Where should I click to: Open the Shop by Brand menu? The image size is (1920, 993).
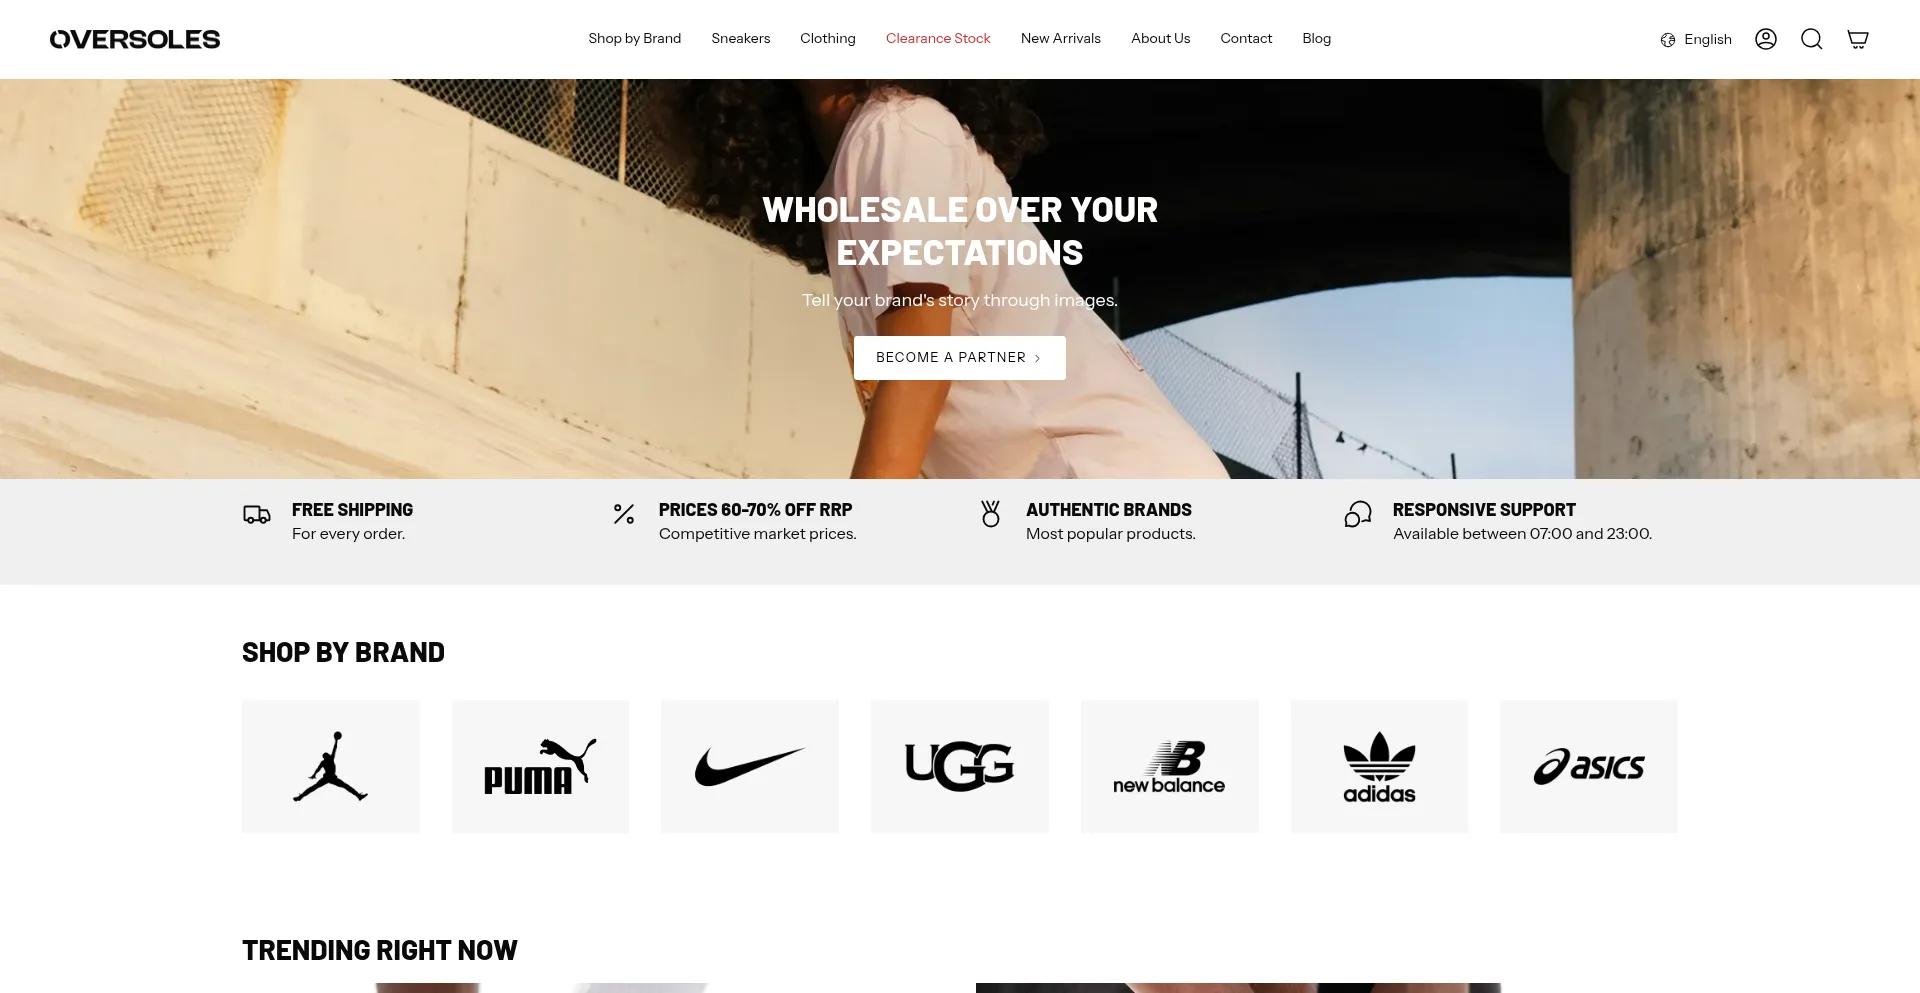coord(635,39)
